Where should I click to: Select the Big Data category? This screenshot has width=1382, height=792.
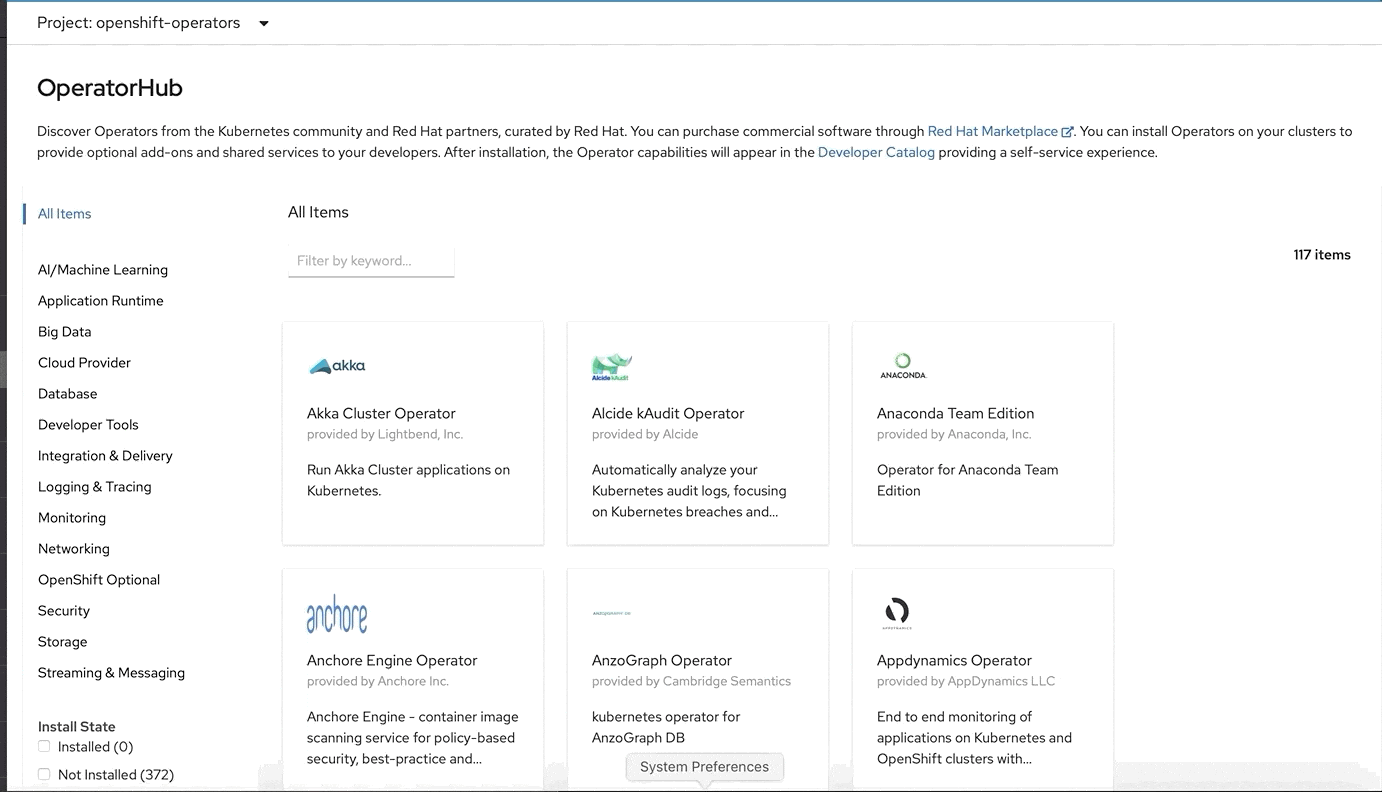64,332
